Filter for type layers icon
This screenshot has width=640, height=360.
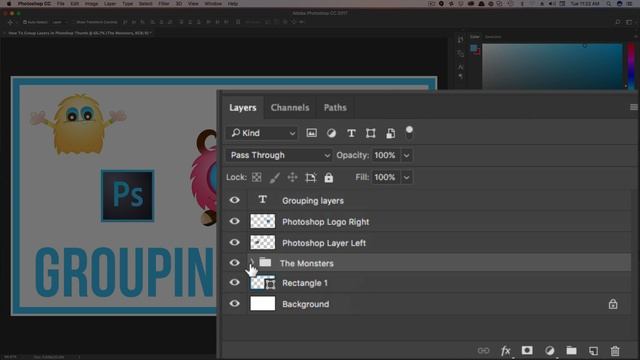point(351,133)
